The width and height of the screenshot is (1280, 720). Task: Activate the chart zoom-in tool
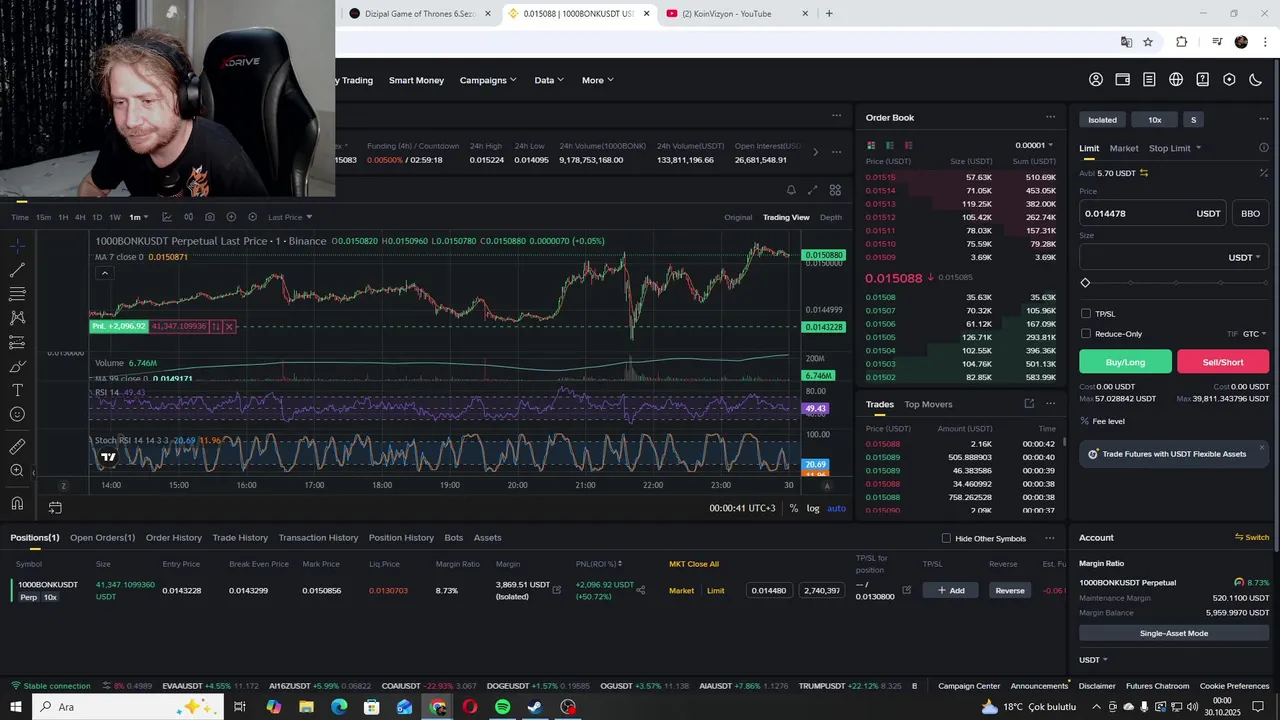[x=17, y=470]
